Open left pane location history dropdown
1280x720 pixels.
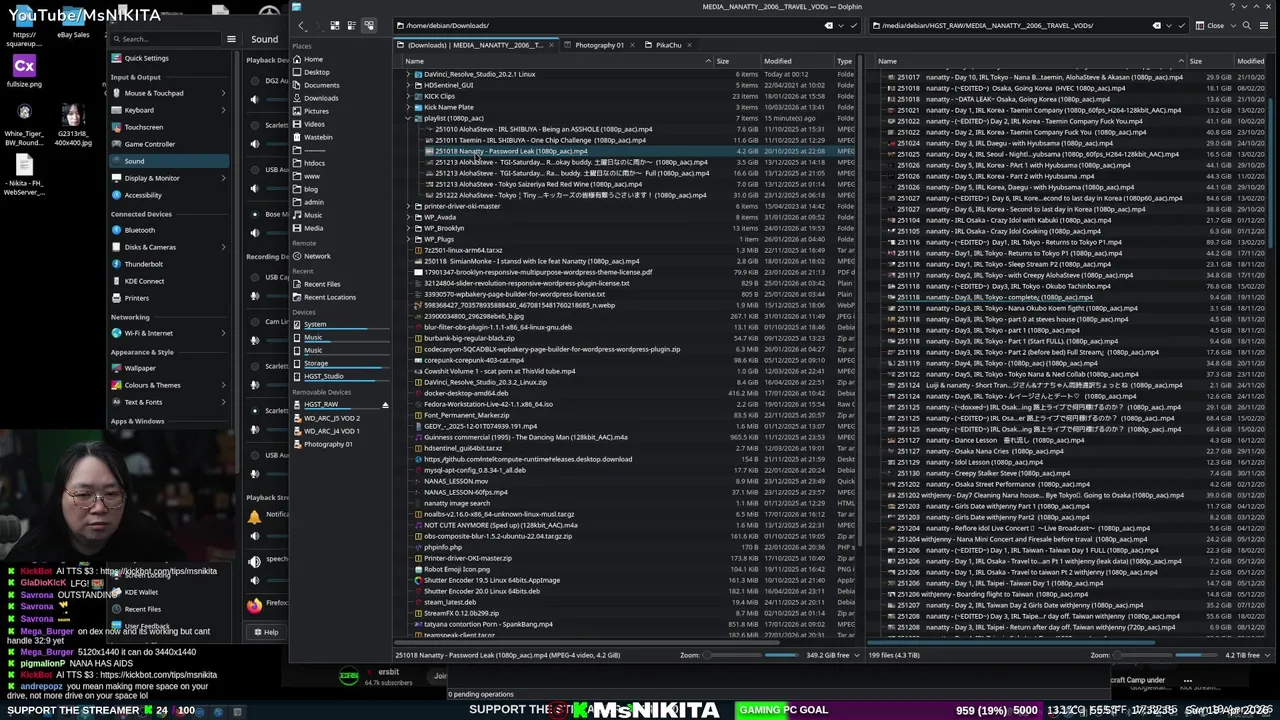(841, 25)
